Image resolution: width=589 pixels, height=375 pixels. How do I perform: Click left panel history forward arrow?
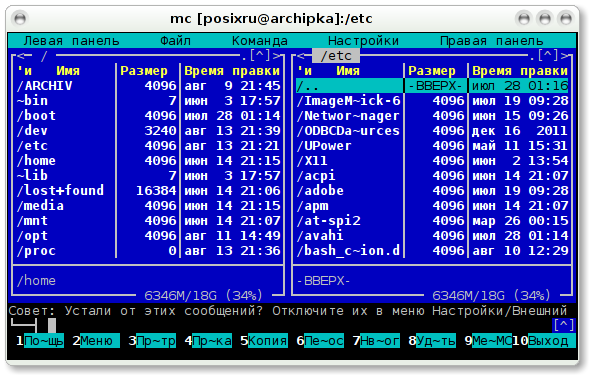276,56
